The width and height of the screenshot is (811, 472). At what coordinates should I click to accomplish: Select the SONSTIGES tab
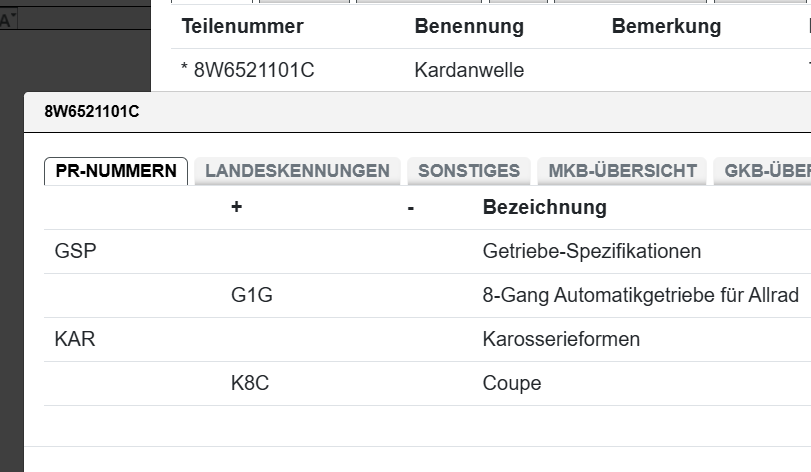(x=469, y=171)
